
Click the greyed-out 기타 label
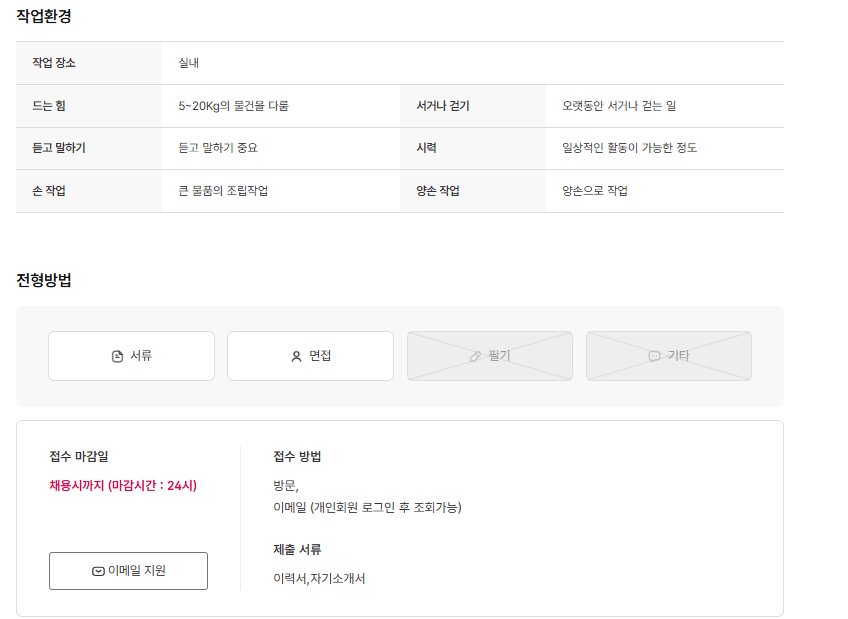[x=678, y=356]
